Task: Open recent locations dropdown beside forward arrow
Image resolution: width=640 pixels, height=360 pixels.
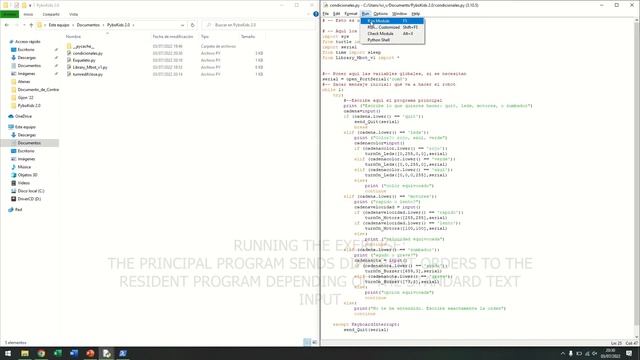Action: point(24,25)
